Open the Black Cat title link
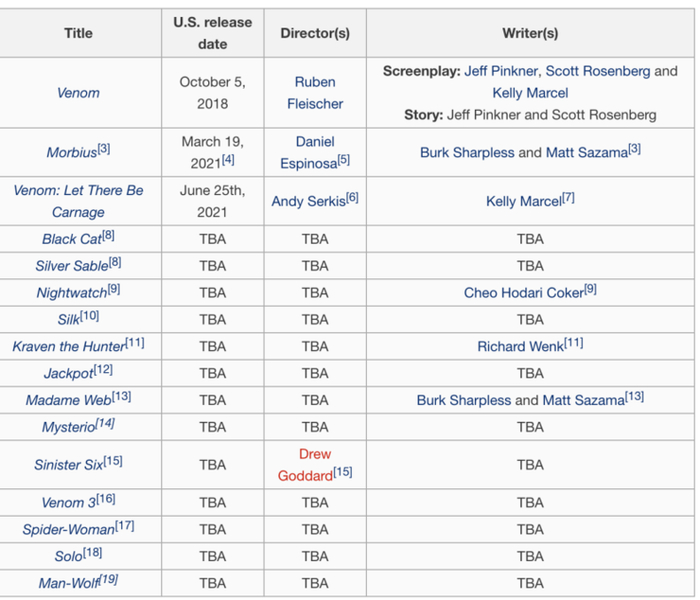Viewport: 700px width, 600px height. (72, 239)
